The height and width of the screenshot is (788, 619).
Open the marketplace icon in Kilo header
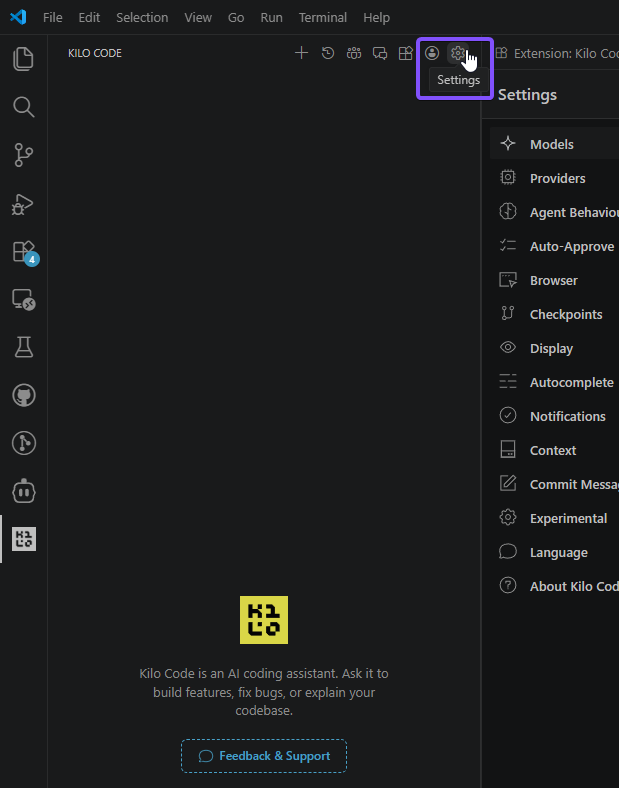pyautogui.click(x=405, y=53)
